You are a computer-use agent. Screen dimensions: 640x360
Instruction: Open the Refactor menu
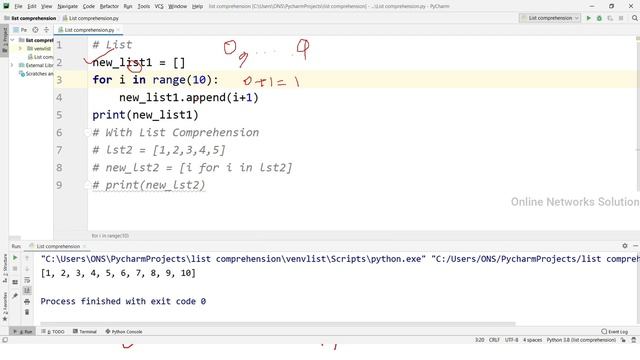(x=109, y=6)
